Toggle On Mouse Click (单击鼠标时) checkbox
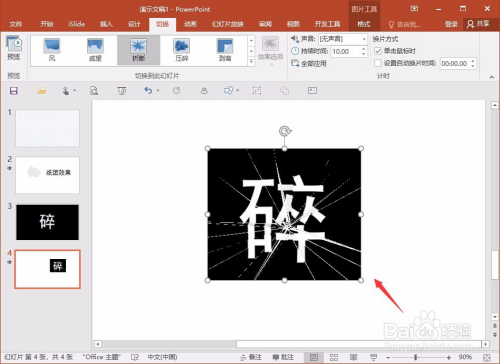 (x=378, y=51)
